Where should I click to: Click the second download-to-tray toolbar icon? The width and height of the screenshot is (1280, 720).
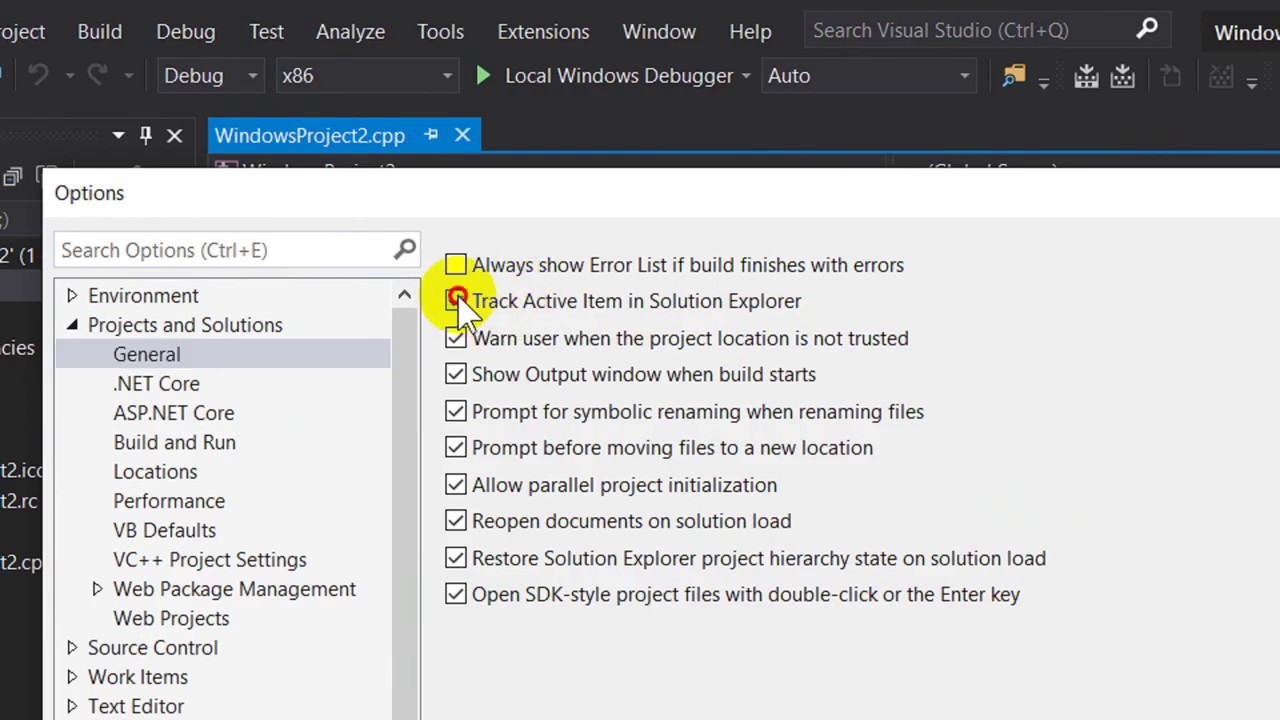[1122, 76]
